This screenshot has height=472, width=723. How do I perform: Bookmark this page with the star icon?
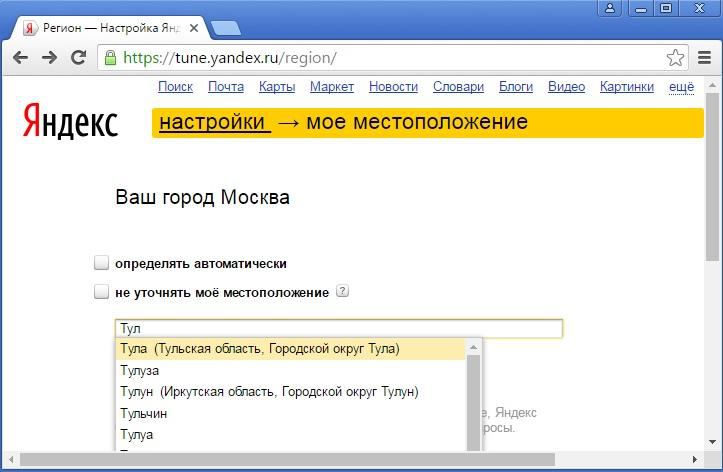(x=676, y=58)
